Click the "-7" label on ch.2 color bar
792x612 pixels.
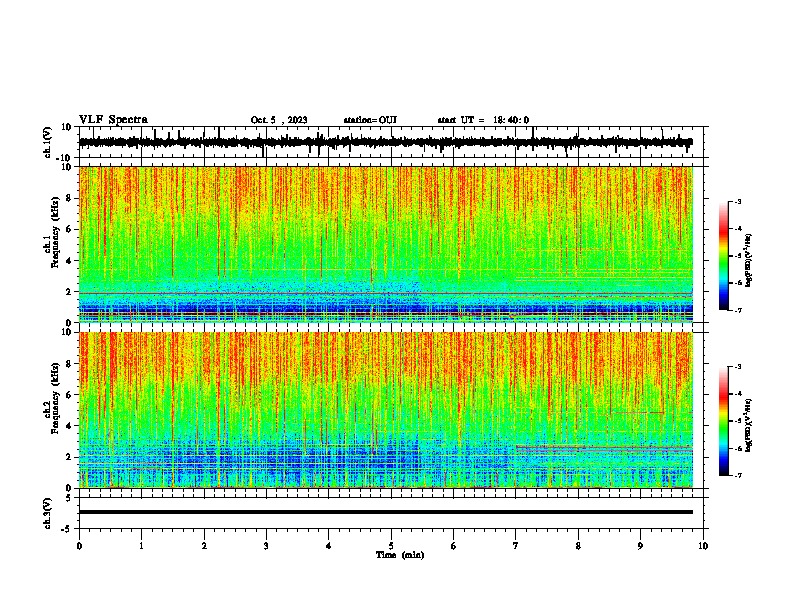pyautogui.click(x=738, y=476)
